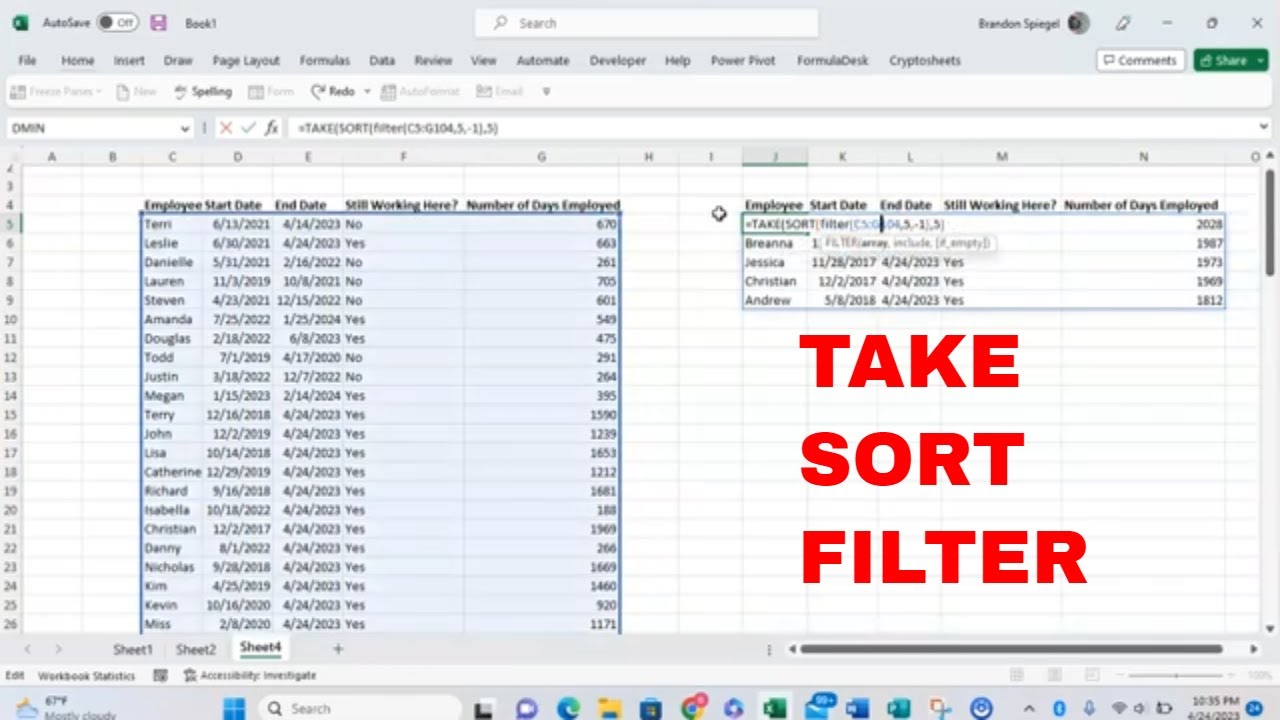Click the cell containing Christian in column J
Image resolution: width=1280 pixels, height=720 pixels.
(774, 281)
